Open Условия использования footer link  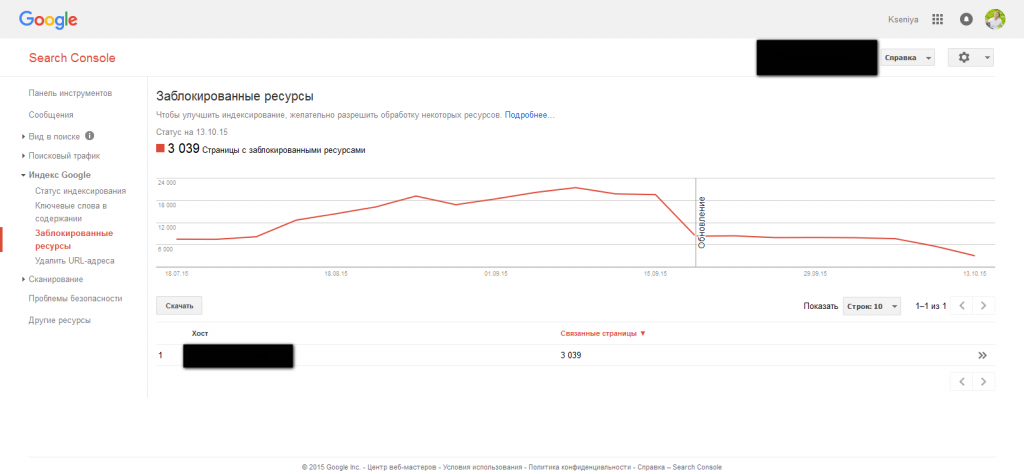pyautogui.click(x=483, y=467)
